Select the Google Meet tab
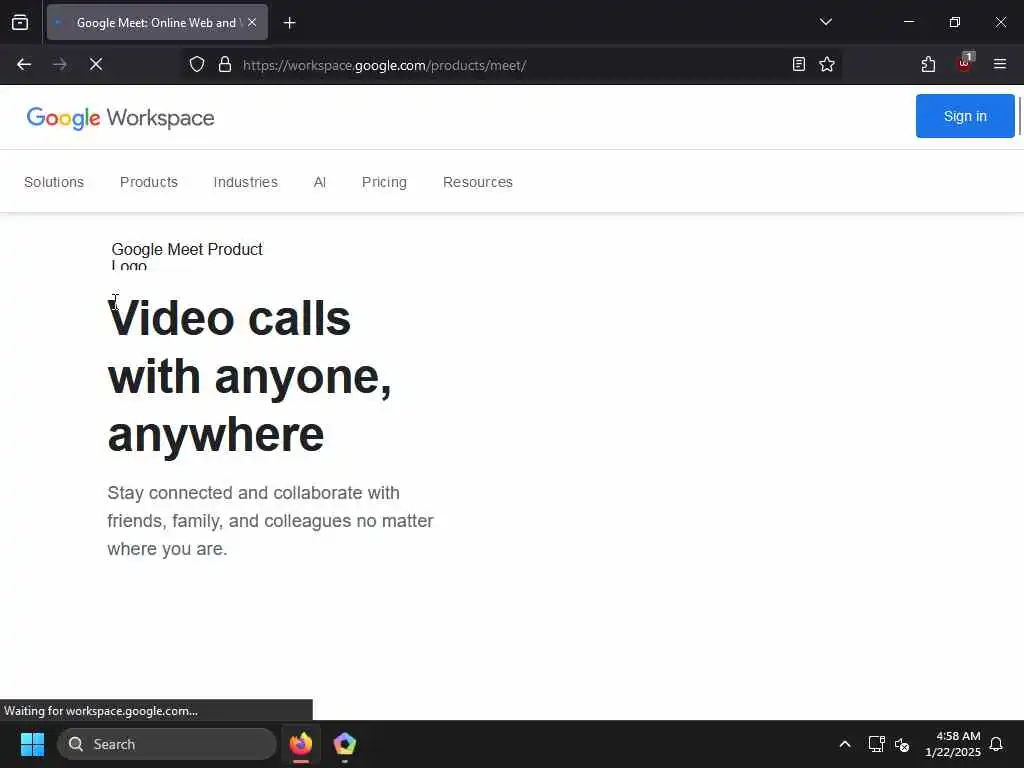Viewport: 1024px width, 768px height. 157,22
